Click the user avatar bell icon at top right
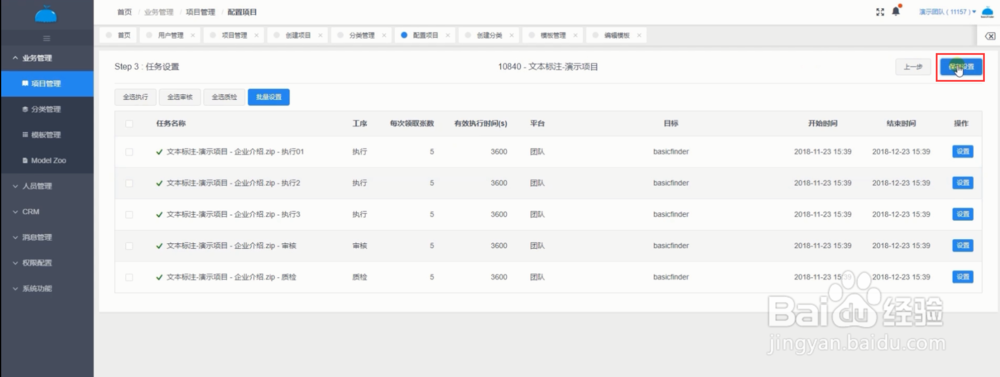The height and width of the screenshot is (377, 1000). [988, 12]
